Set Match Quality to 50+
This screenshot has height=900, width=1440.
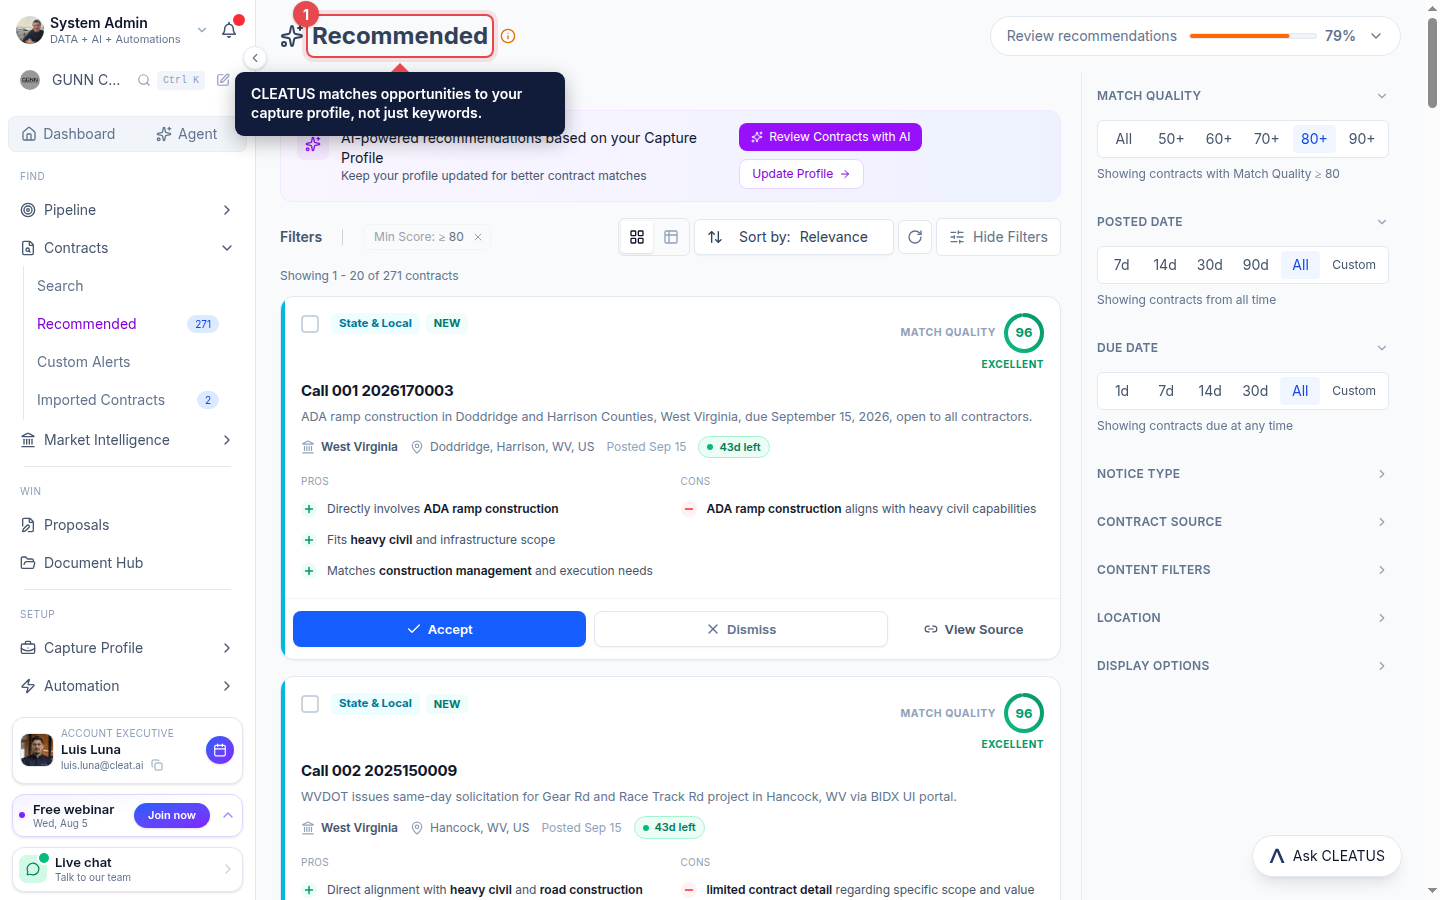(1171, 139)
